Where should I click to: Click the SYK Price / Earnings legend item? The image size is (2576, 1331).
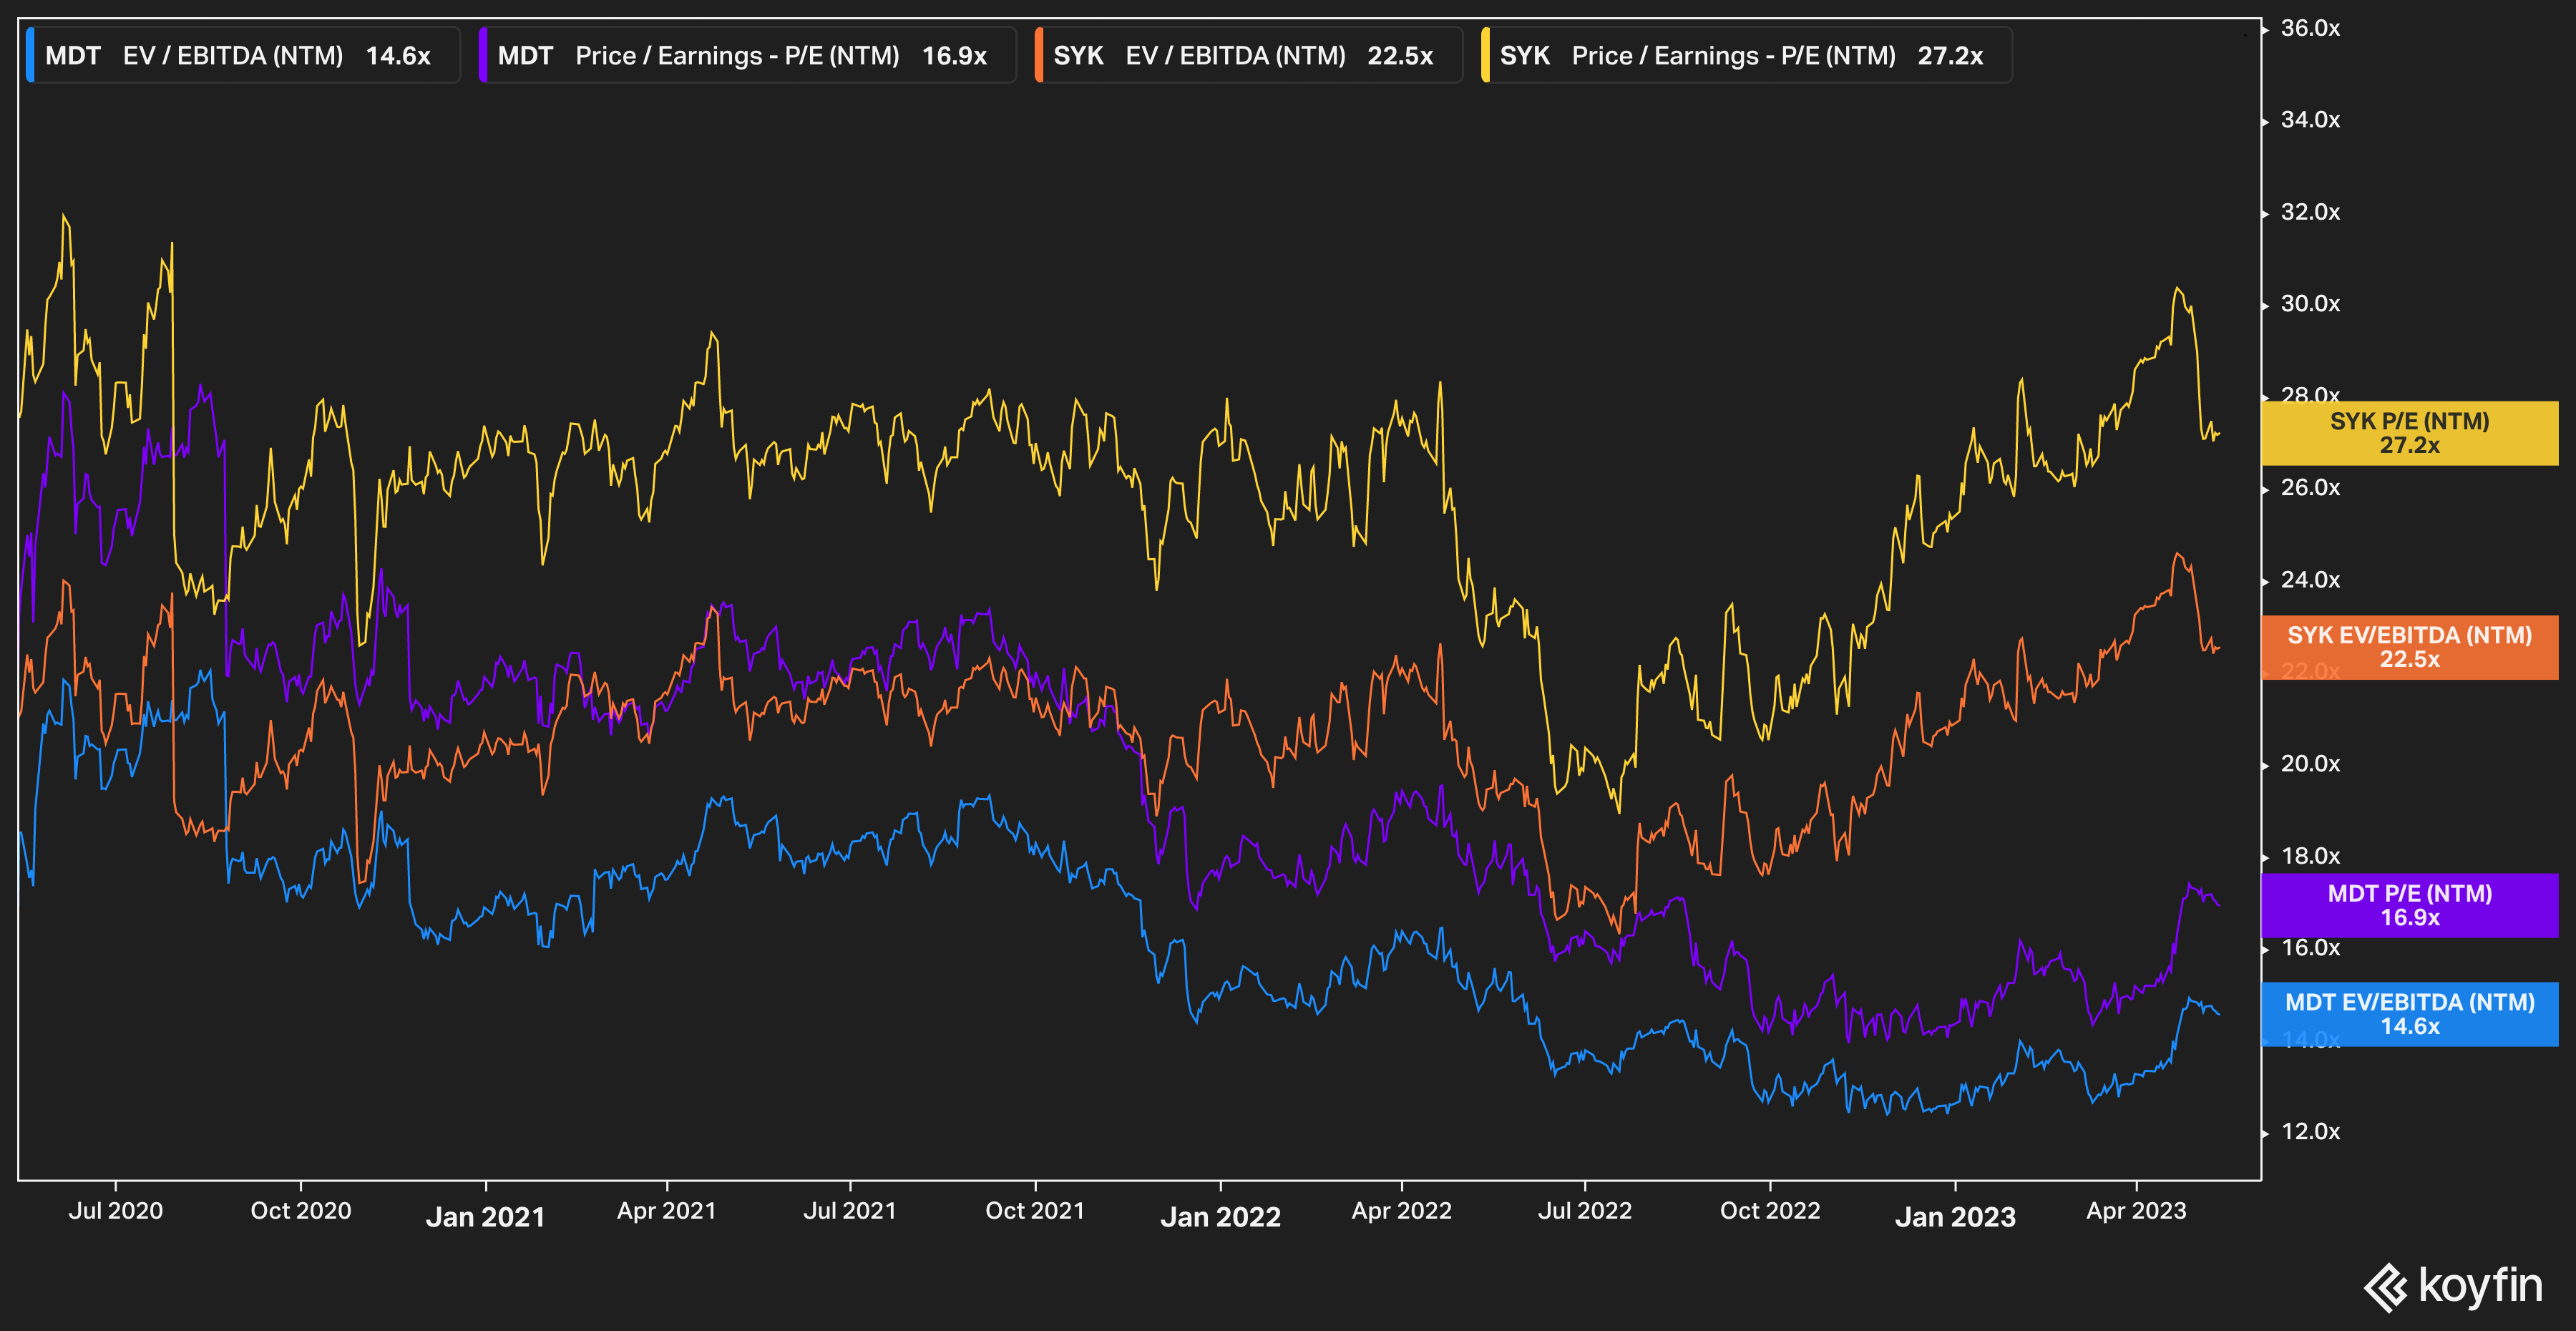(x=1746, y=55)
